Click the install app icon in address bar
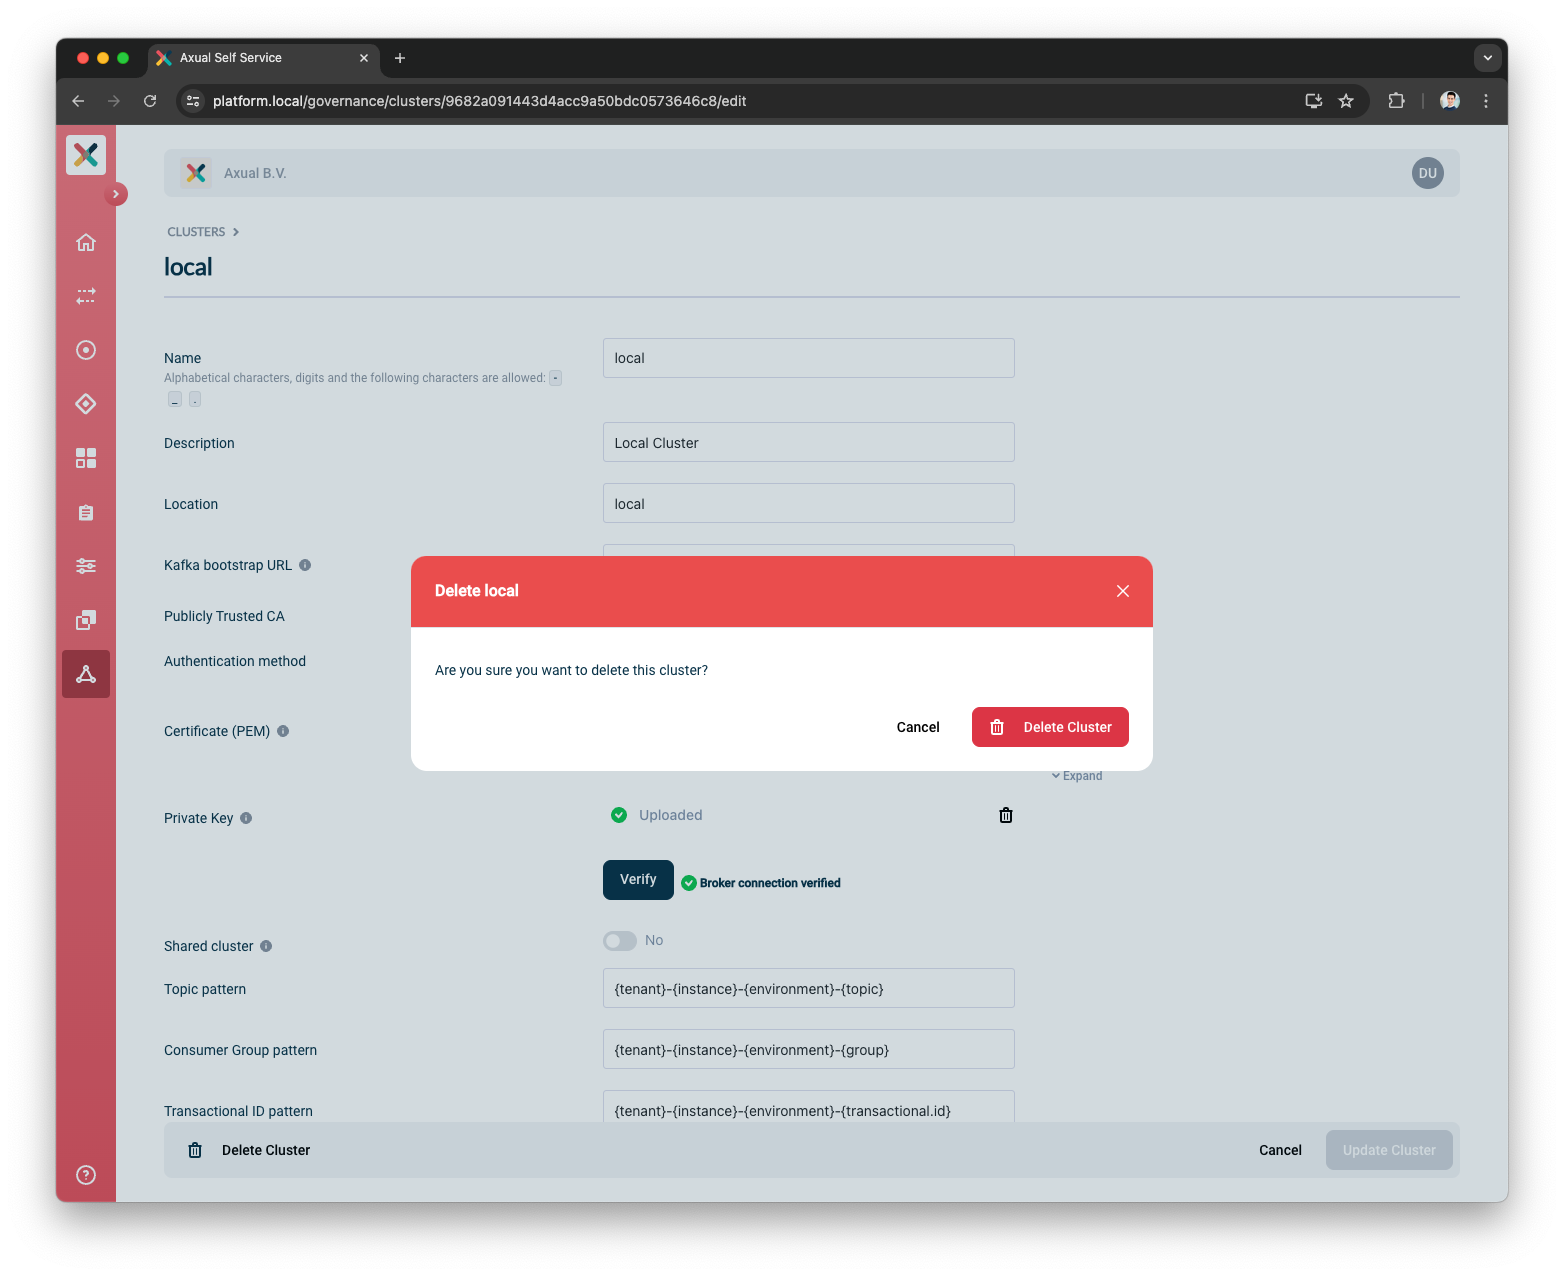Viewport: 1564px width, 1276px height. [1314, 101]
